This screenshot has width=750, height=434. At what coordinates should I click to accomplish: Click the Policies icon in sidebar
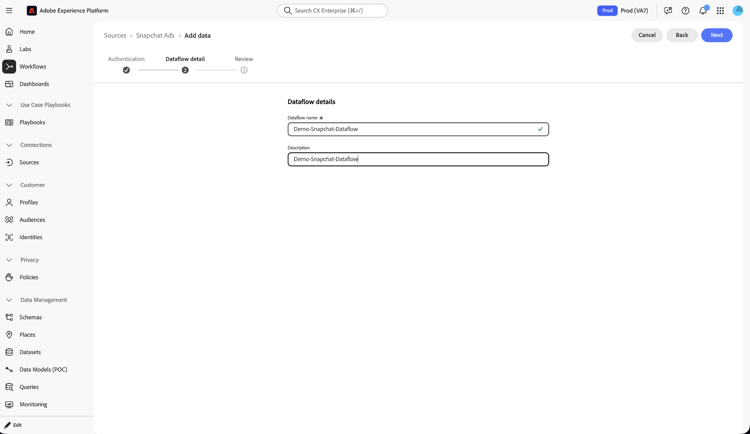[9, 277]
